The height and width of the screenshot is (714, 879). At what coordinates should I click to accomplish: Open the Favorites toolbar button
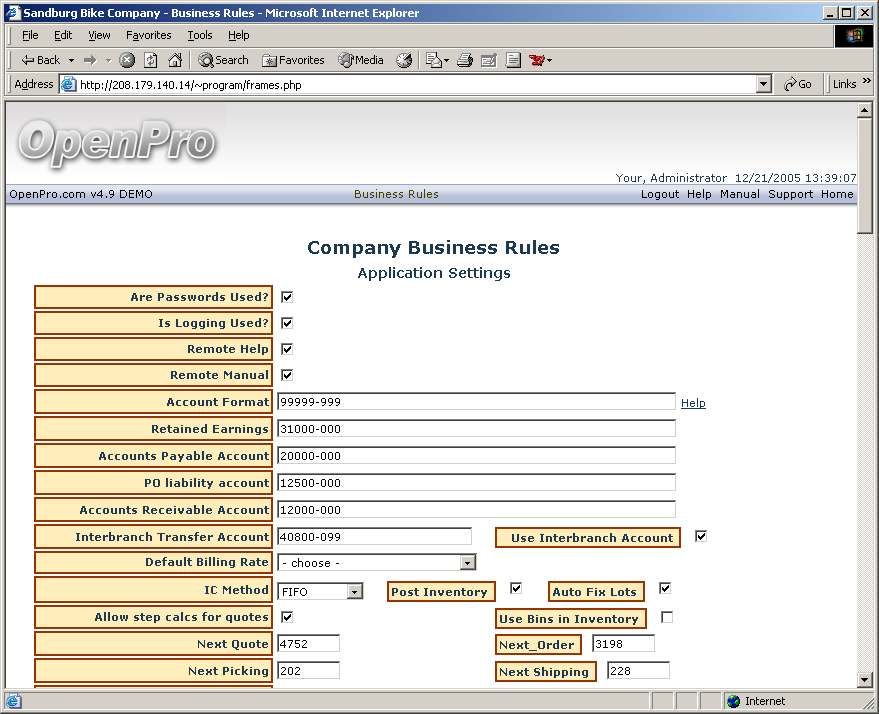click(293, 60)
